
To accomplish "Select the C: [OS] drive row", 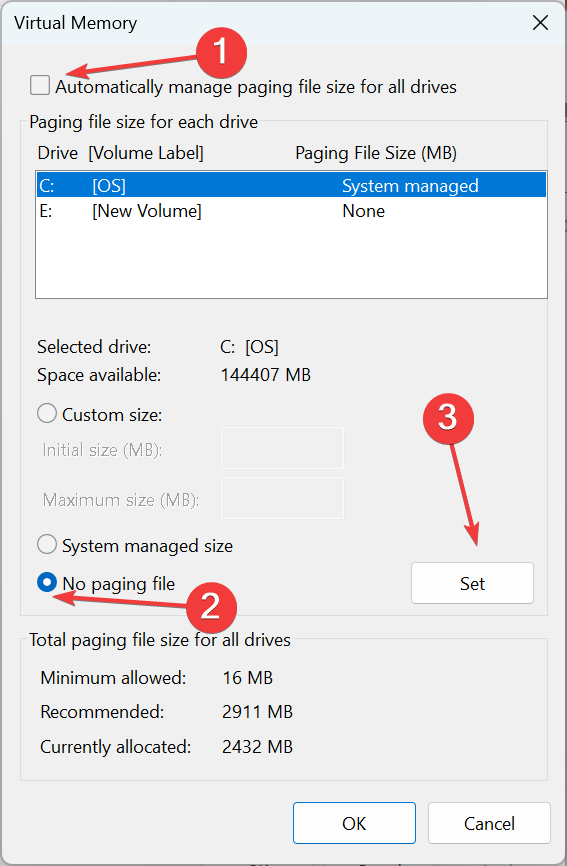I will (292, 186).
